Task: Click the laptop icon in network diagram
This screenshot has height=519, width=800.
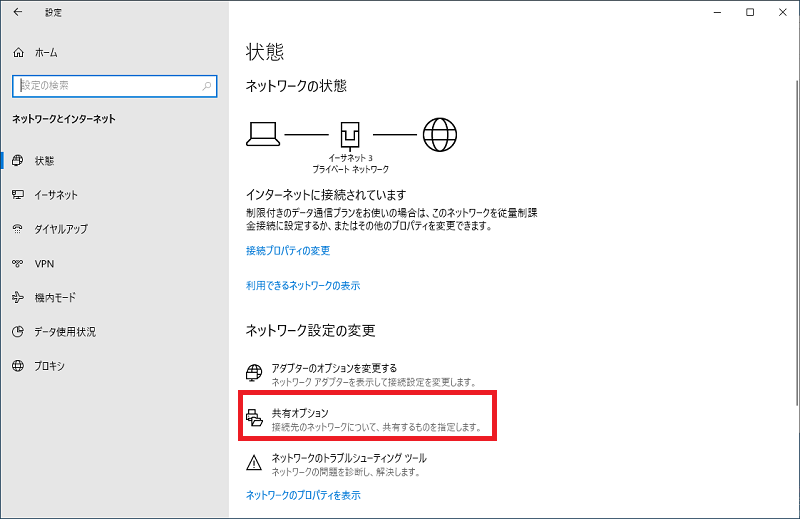Action: pyautogui.click(x=263, y=134)
